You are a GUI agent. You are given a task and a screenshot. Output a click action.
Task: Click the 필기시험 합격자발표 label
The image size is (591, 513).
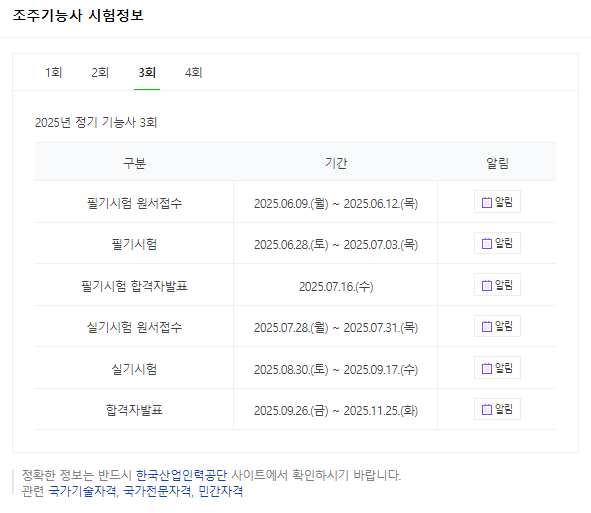coord(134,286)
